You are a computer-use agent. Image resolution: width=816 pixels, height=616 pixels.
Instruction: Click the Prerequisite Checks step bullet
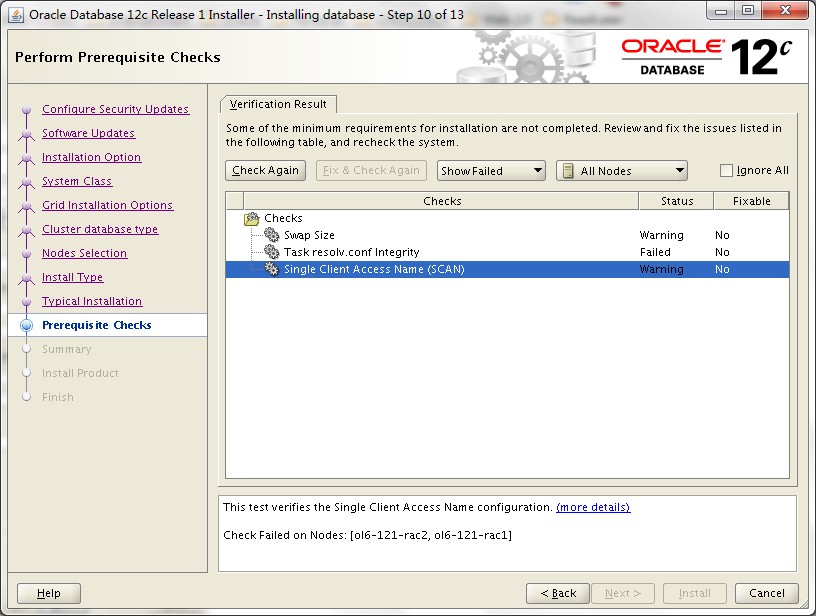(x=27, y=325)
